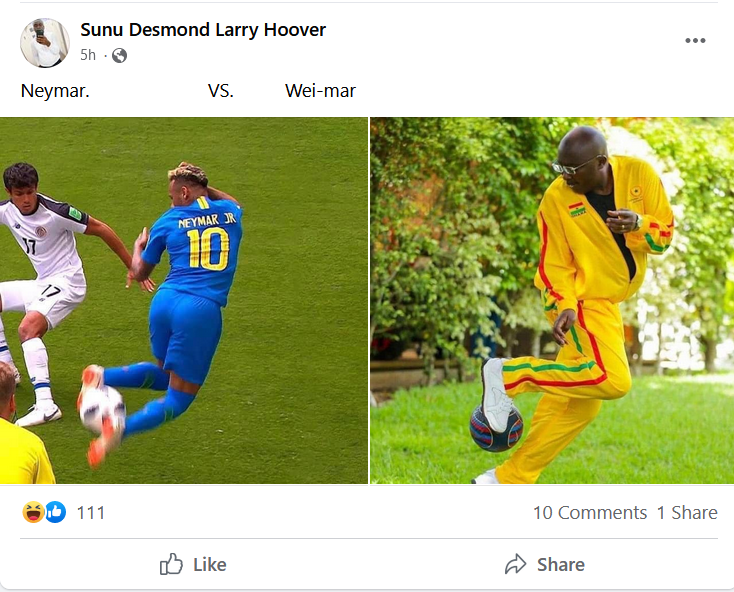Open Sunu Desmond's profile picture
This screenshot has width=734, height=592.
45,43
